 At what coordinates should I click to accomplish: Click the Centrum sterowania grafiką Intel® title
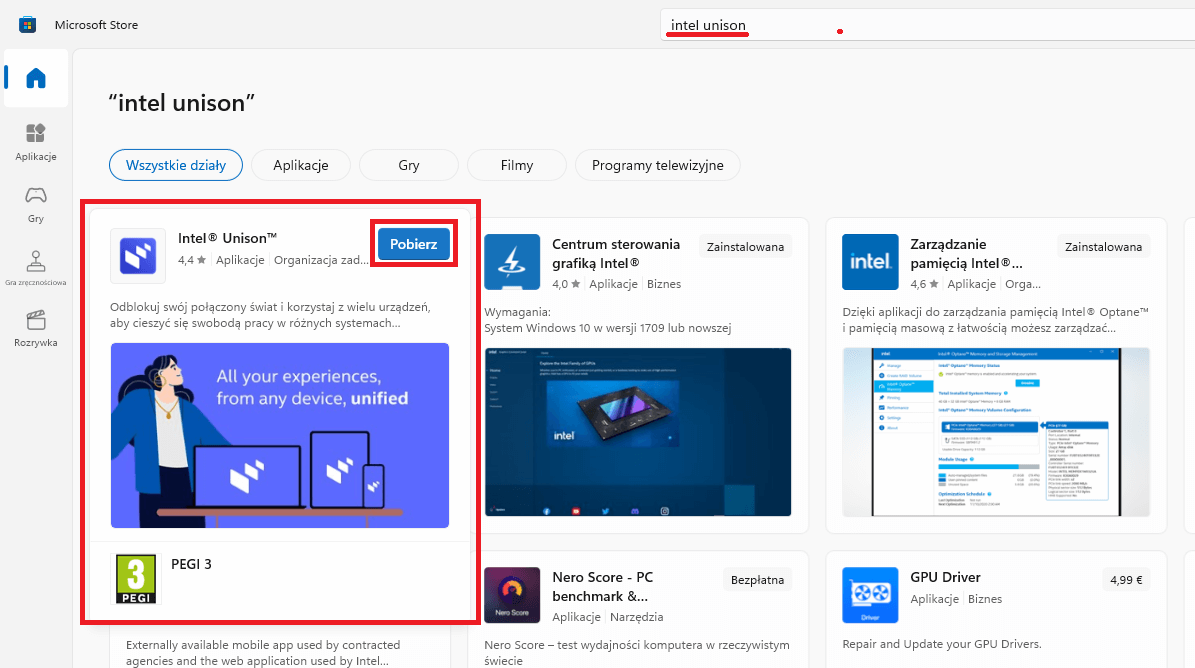[616, 254]
